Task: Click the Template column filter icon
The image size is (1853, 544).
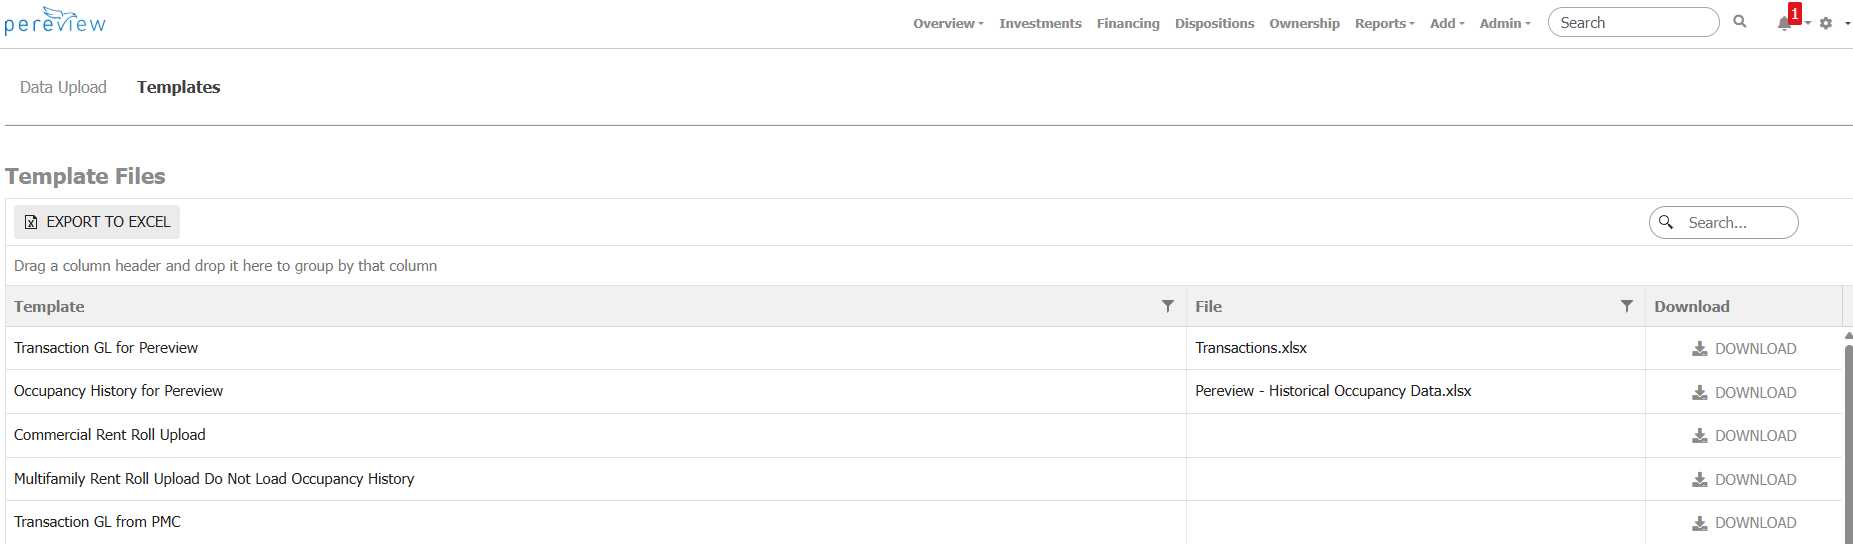Action: (x=1167, y=306)
